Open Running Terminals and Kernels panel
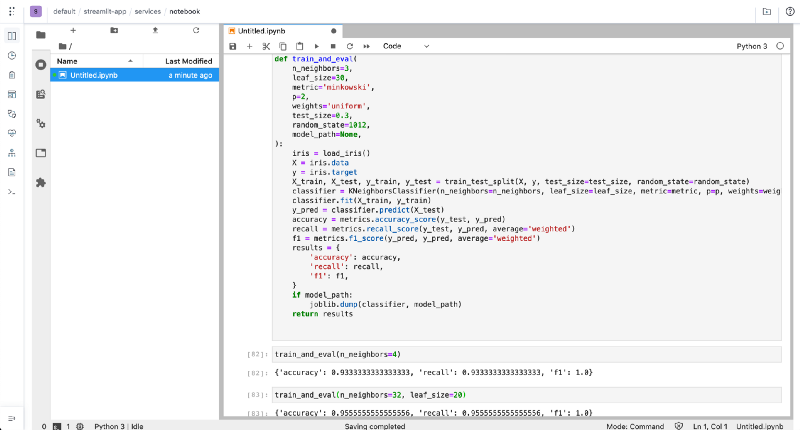This screenshot has width=800, height=430. [41, 65]
